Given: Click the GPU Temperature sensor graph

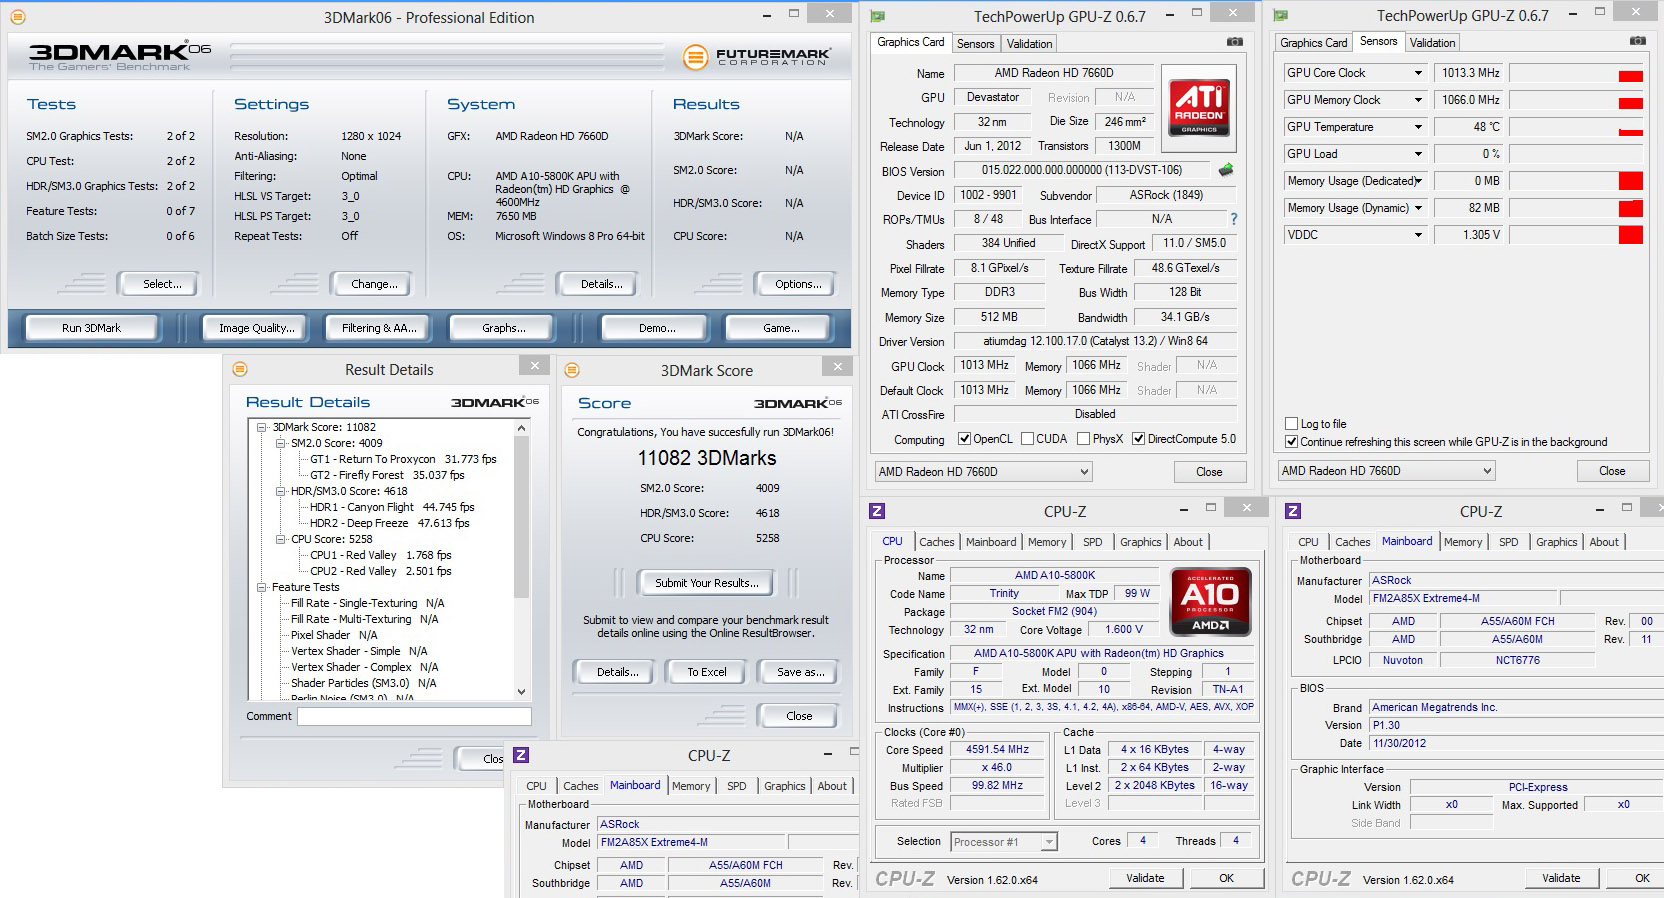Looking at the screenshot, I should [x=1576, y=127].
